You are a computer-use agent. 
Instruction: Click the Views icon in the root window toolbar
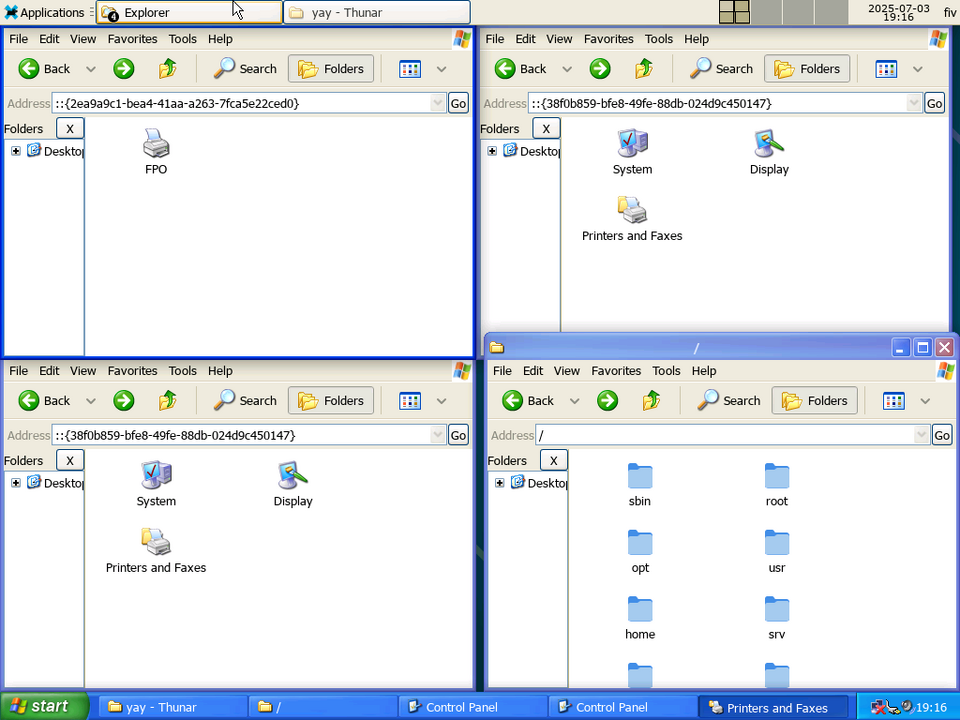coord(893,400)
